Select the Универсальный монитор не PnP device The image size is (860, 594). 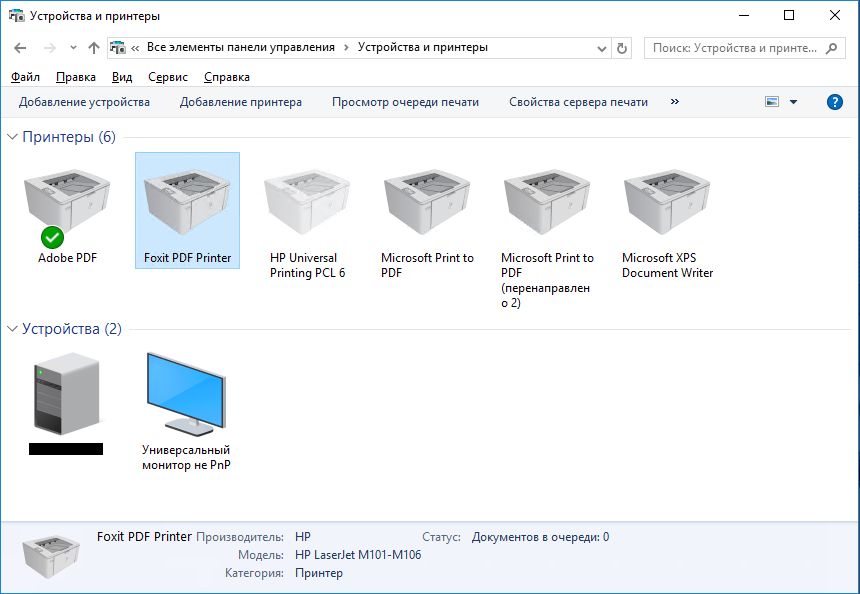[x=186, y=411]
